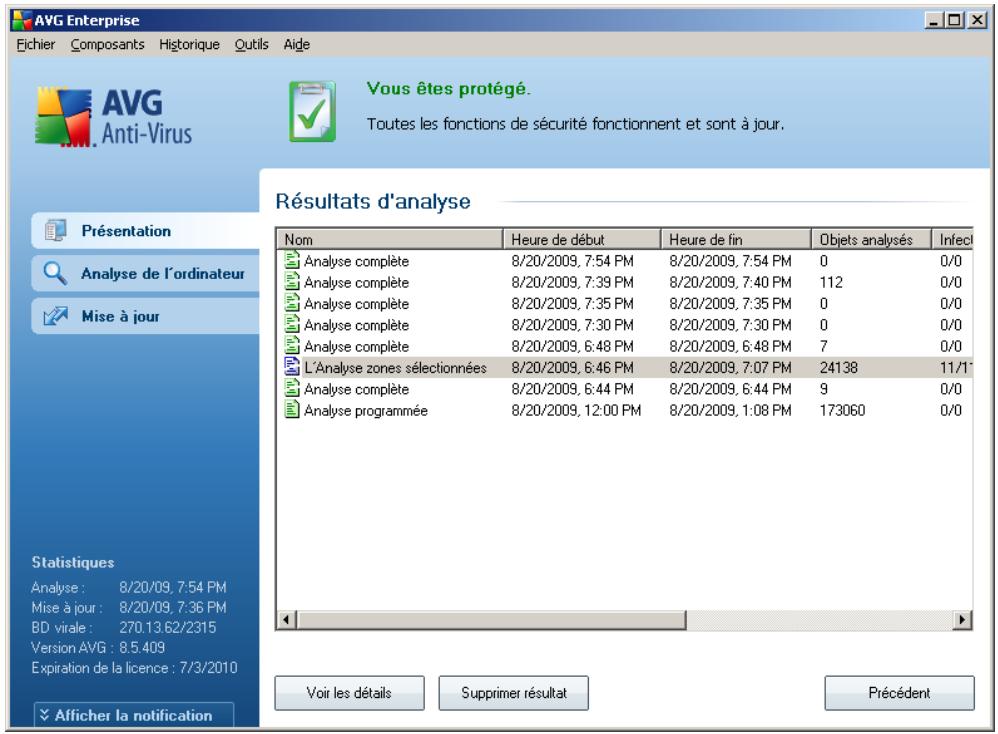Click horizontal scrollbar right arrow
The width and height of the screenshot is (998, 734).
pyautogui.click(x=962, y=619)
